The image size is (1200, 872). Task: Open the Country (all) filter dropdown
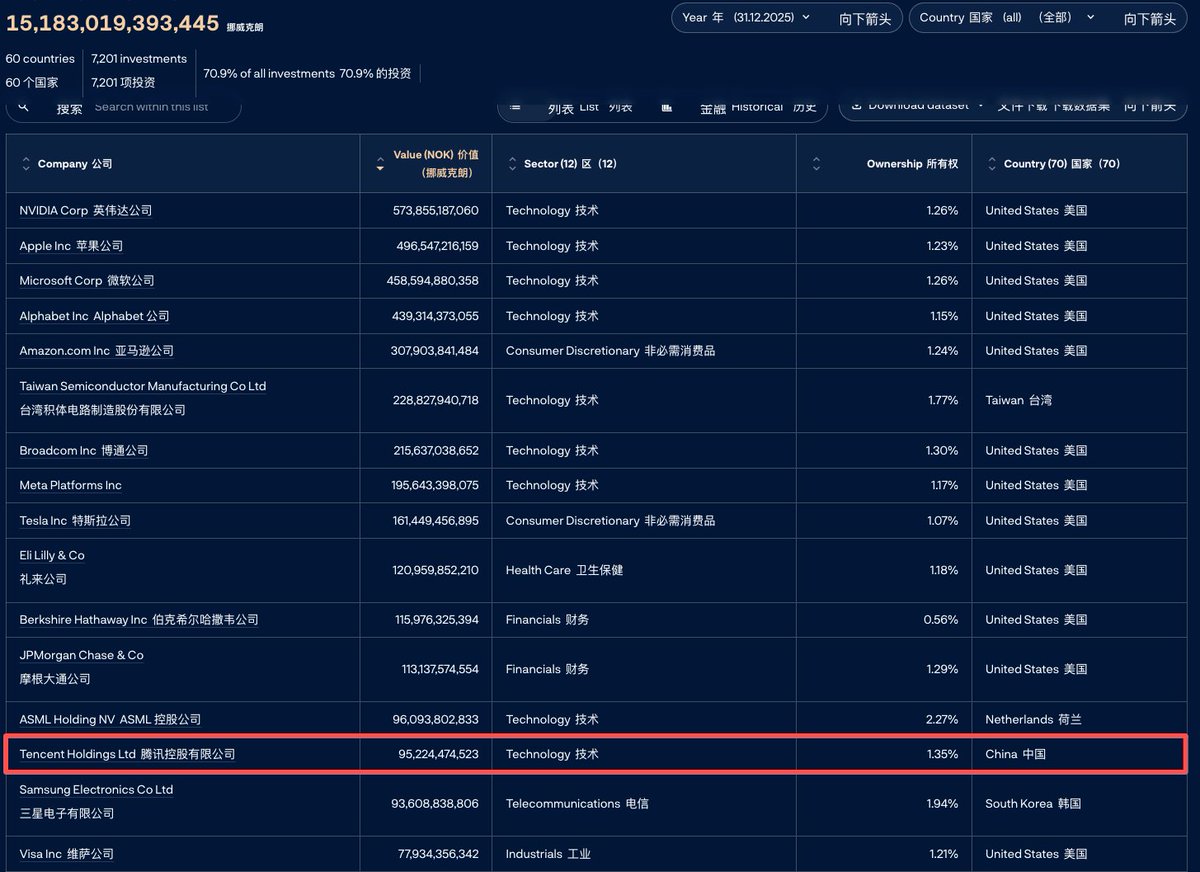point(1048,18)
